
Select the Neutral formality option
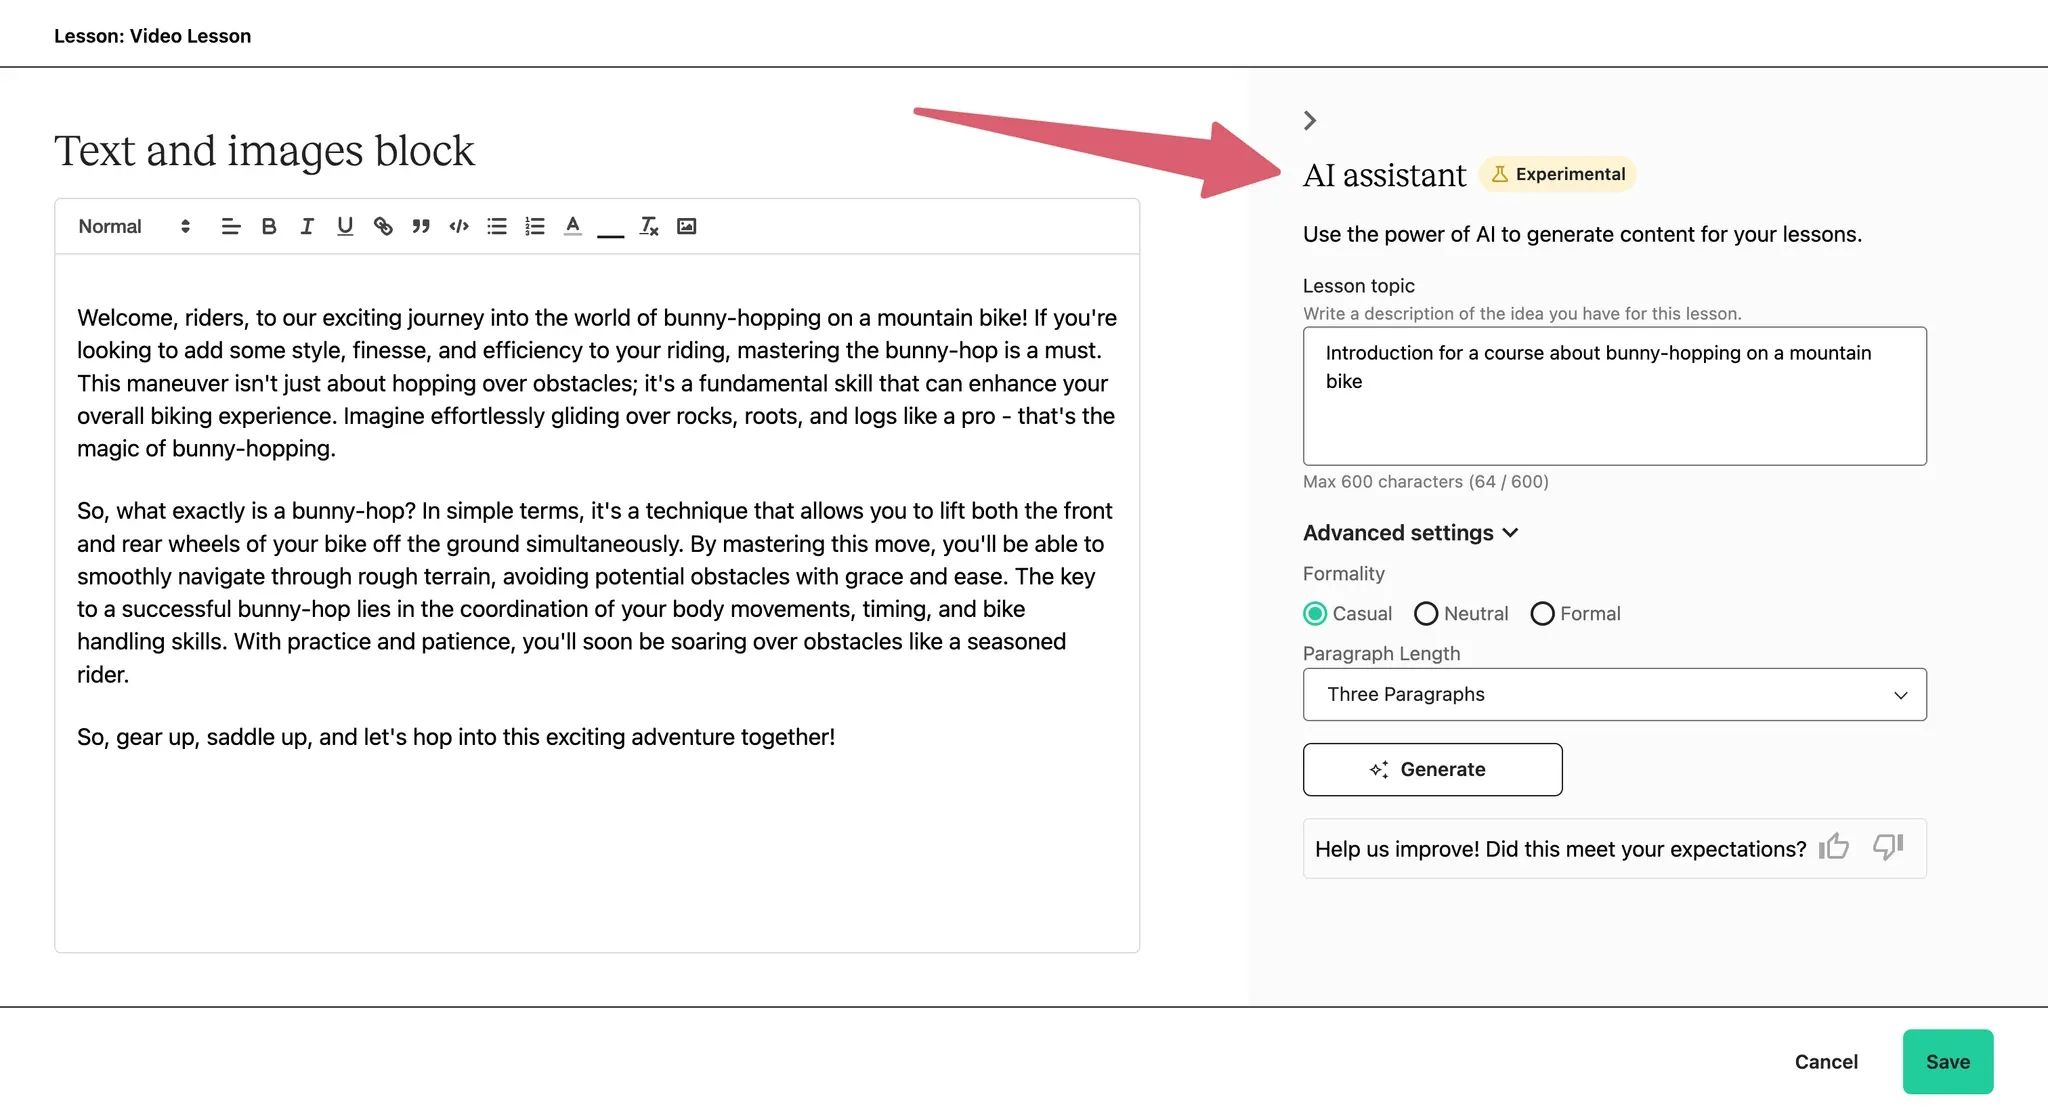[x=1426, y=613]
